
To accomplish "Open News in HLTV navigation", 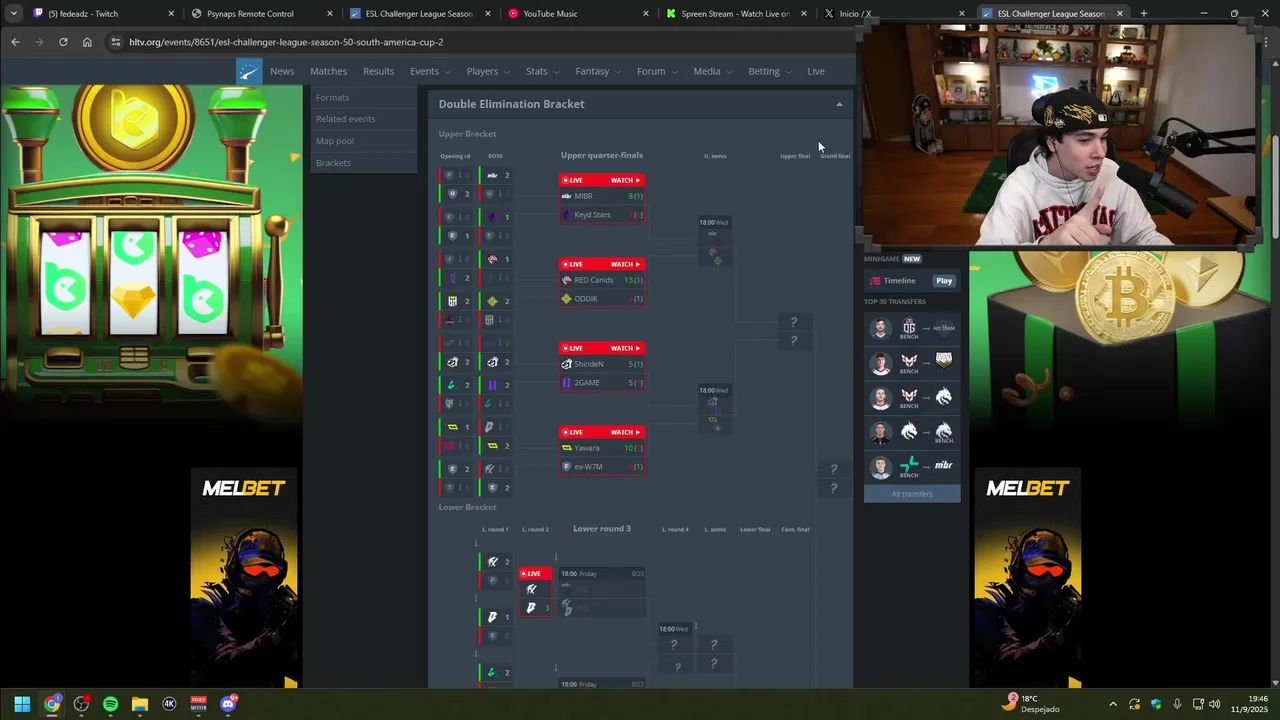I will 282,71.
